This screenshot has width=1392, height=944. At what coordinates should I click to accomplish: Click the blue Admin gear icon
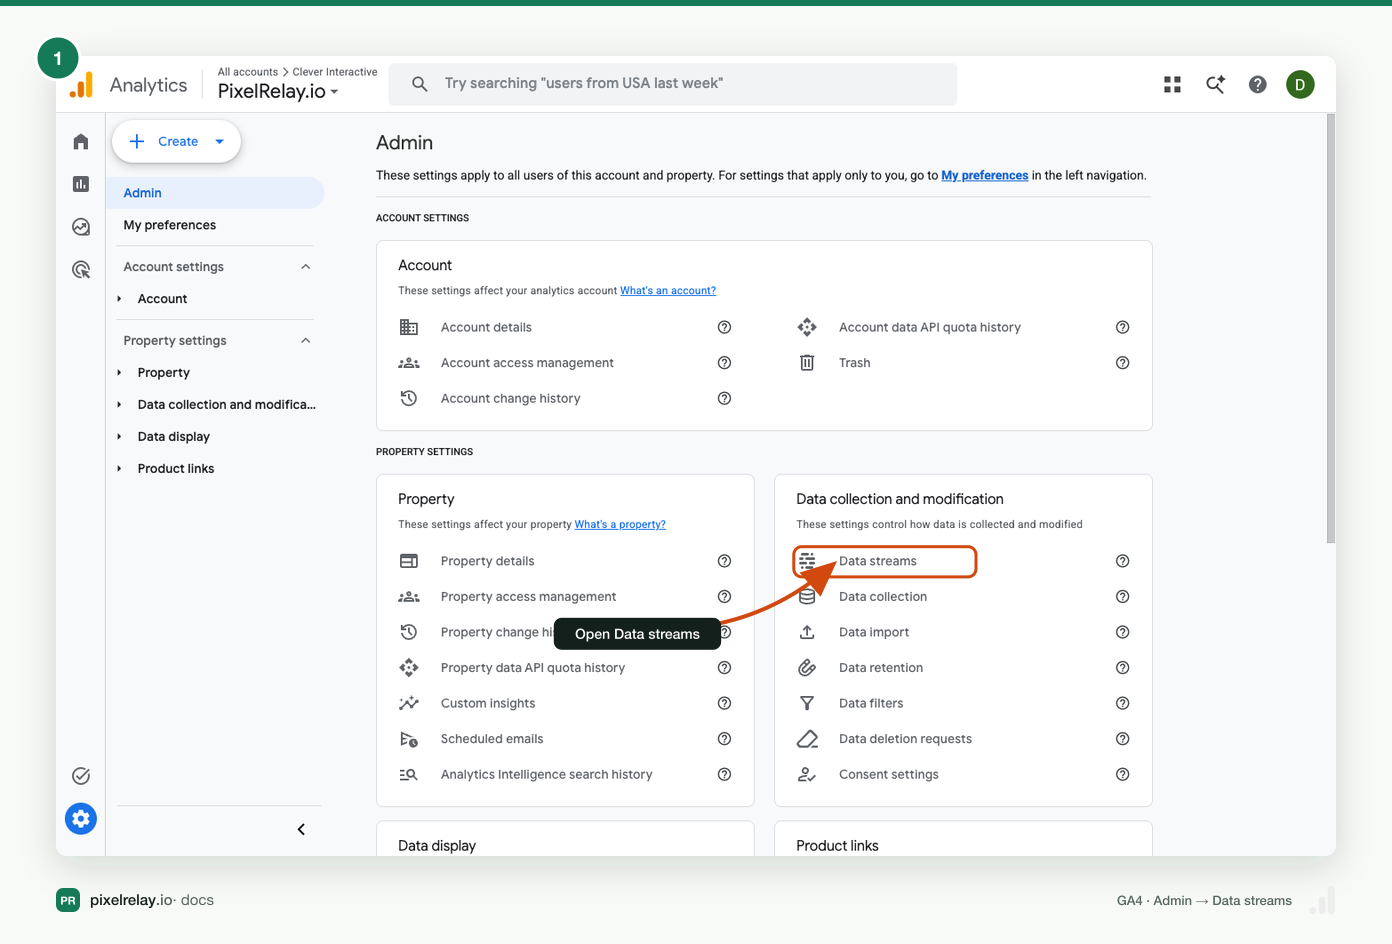(x=81, y=819)
